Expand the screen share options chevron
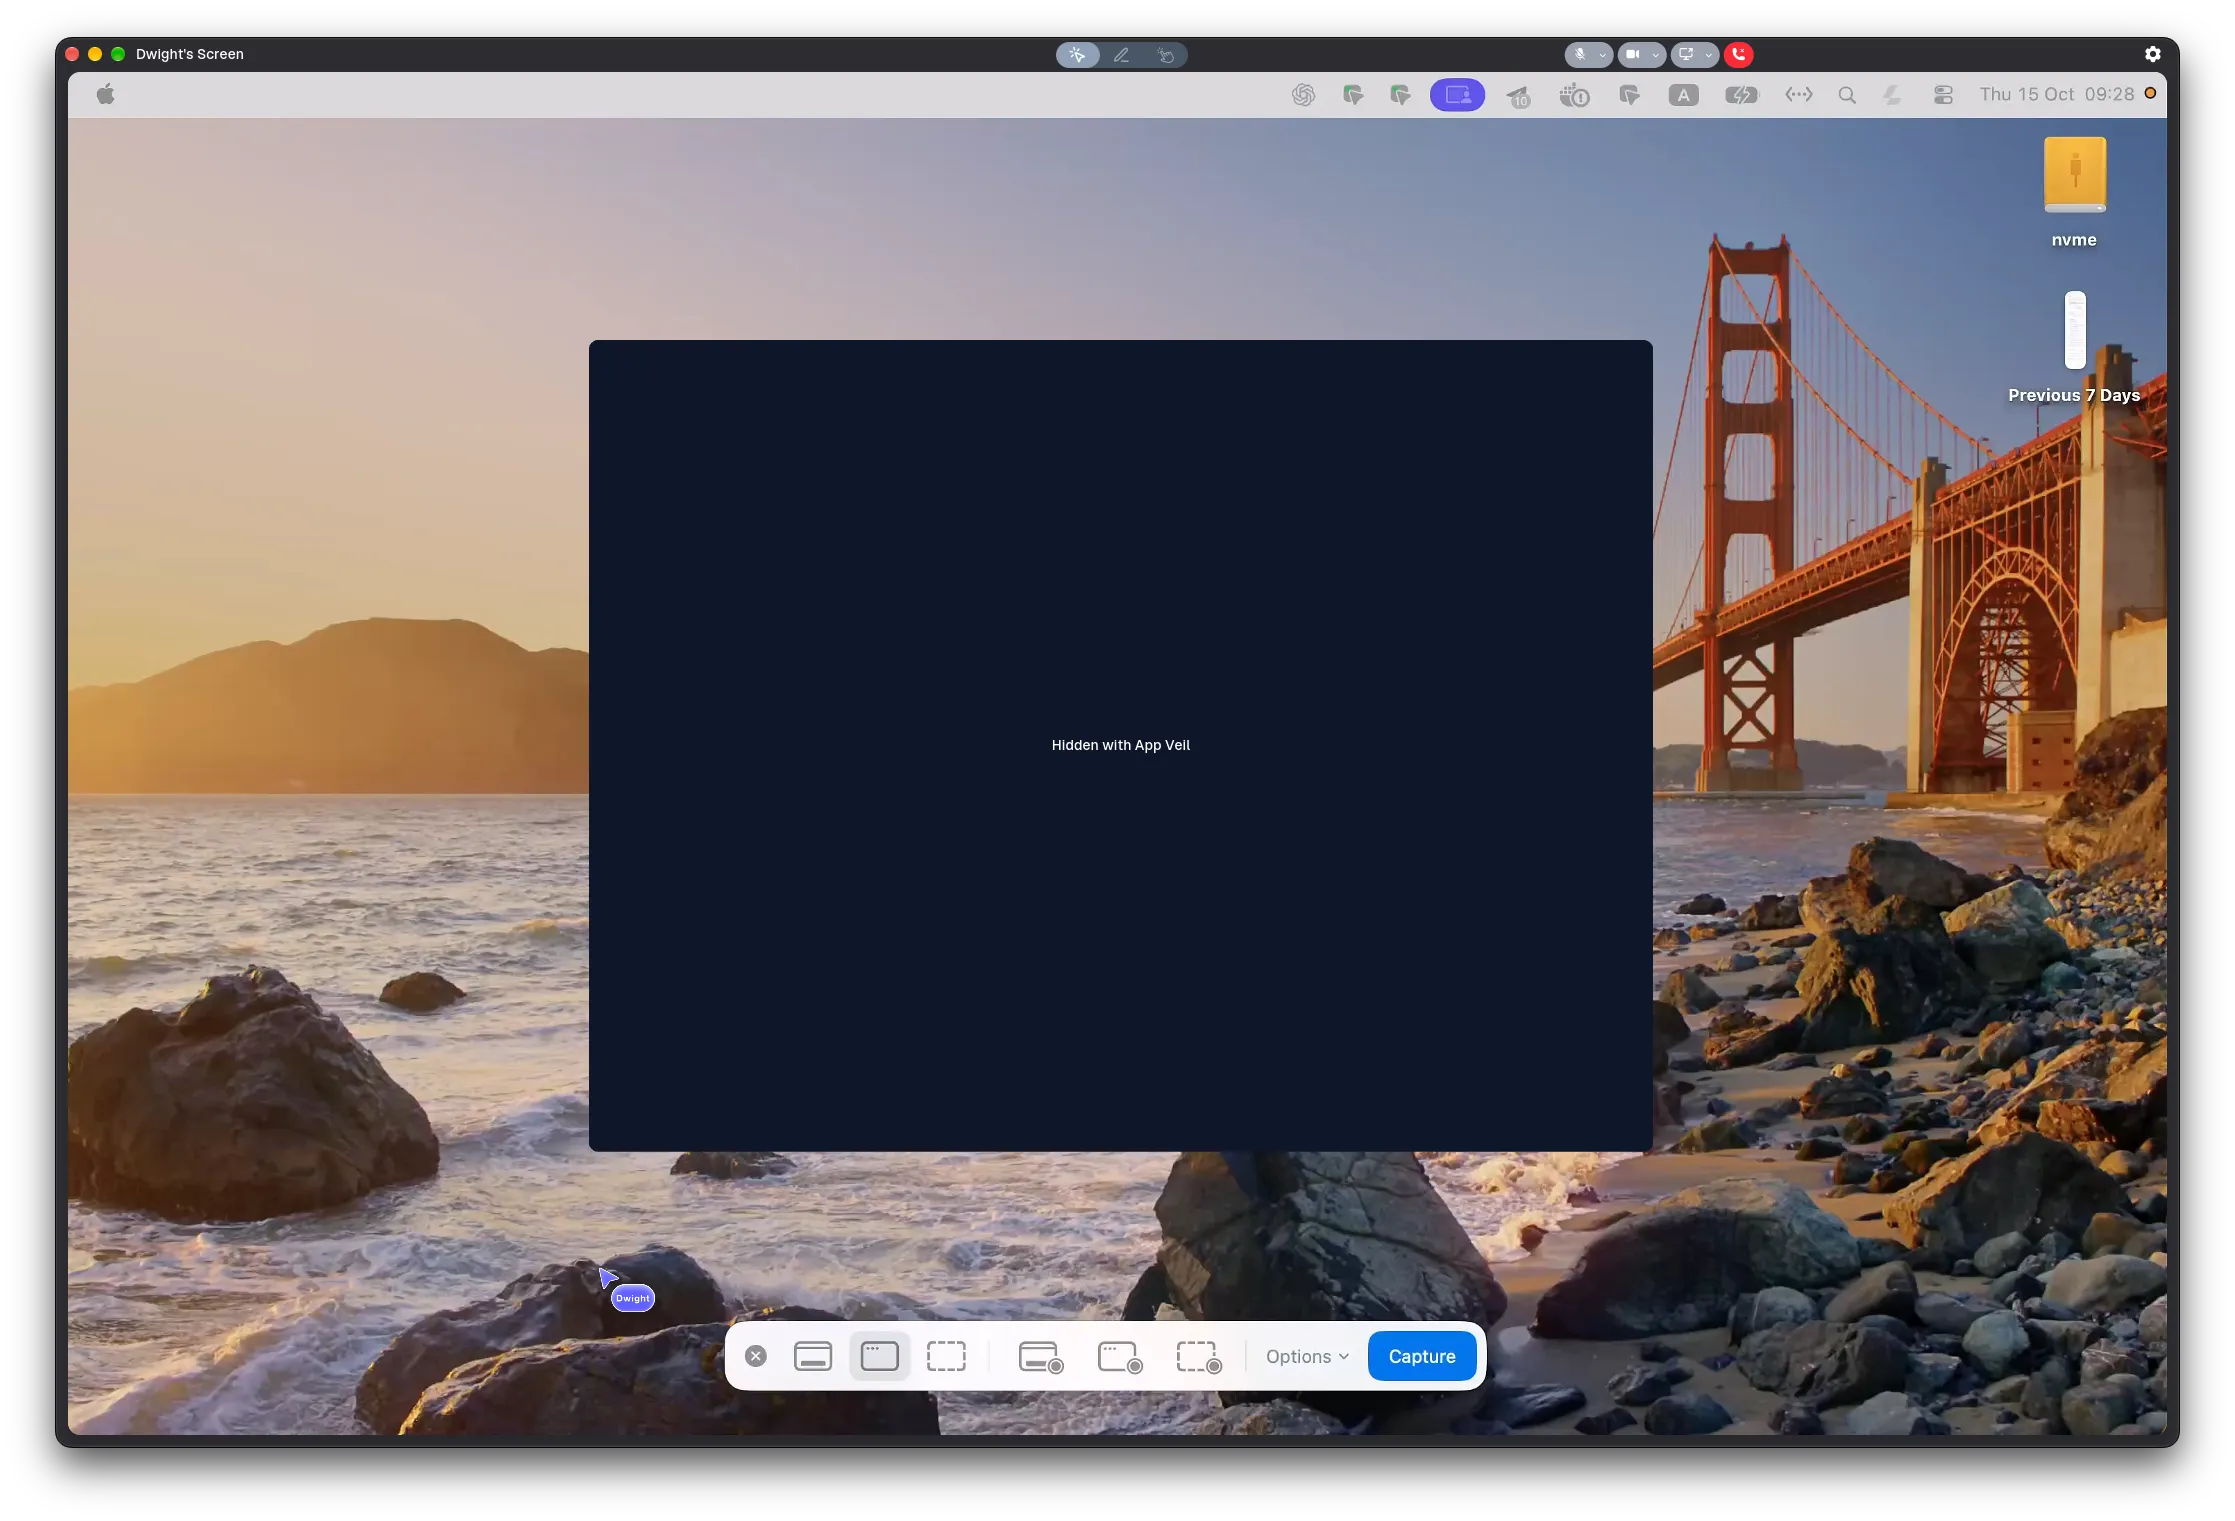The height and width of the screenshot is (1521, 2235). coord(1709,55)
